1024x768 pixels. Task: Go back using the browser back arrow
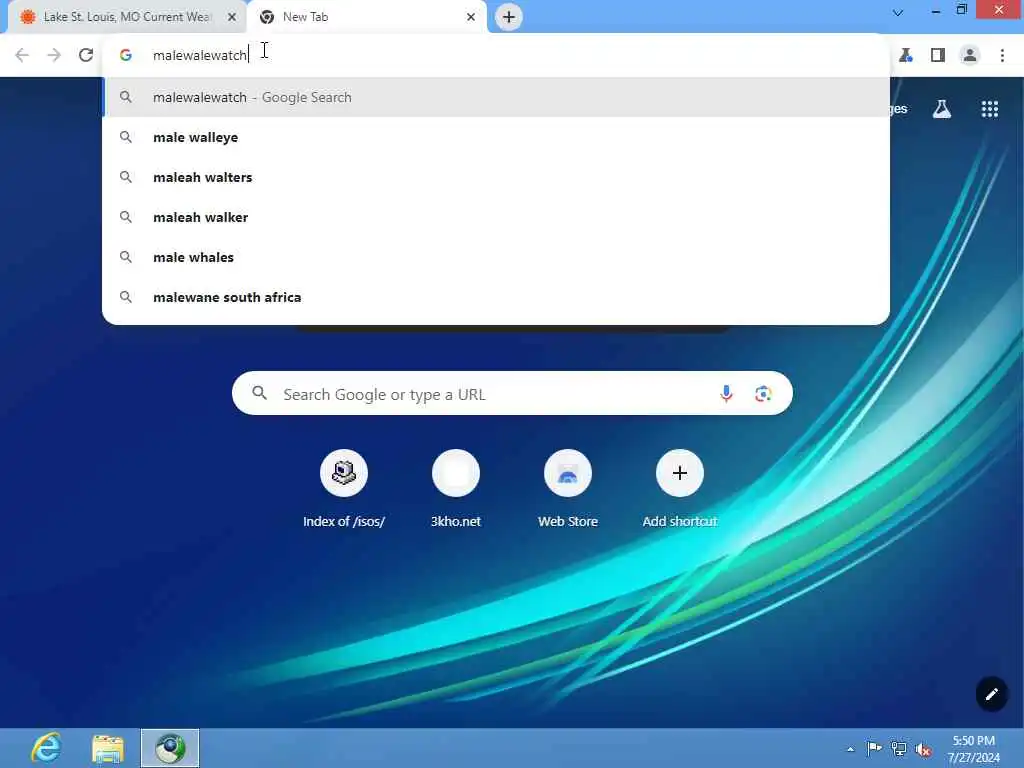[22, 55]
